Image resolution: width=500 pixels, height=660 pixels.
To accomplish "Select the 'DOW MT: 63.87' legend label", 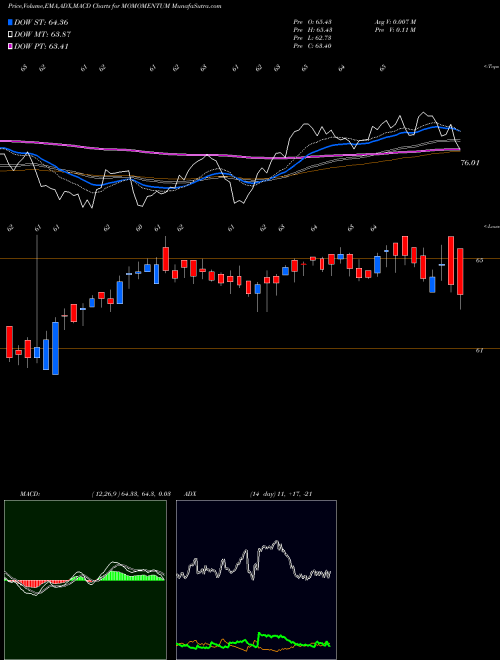I will [42, 35].
